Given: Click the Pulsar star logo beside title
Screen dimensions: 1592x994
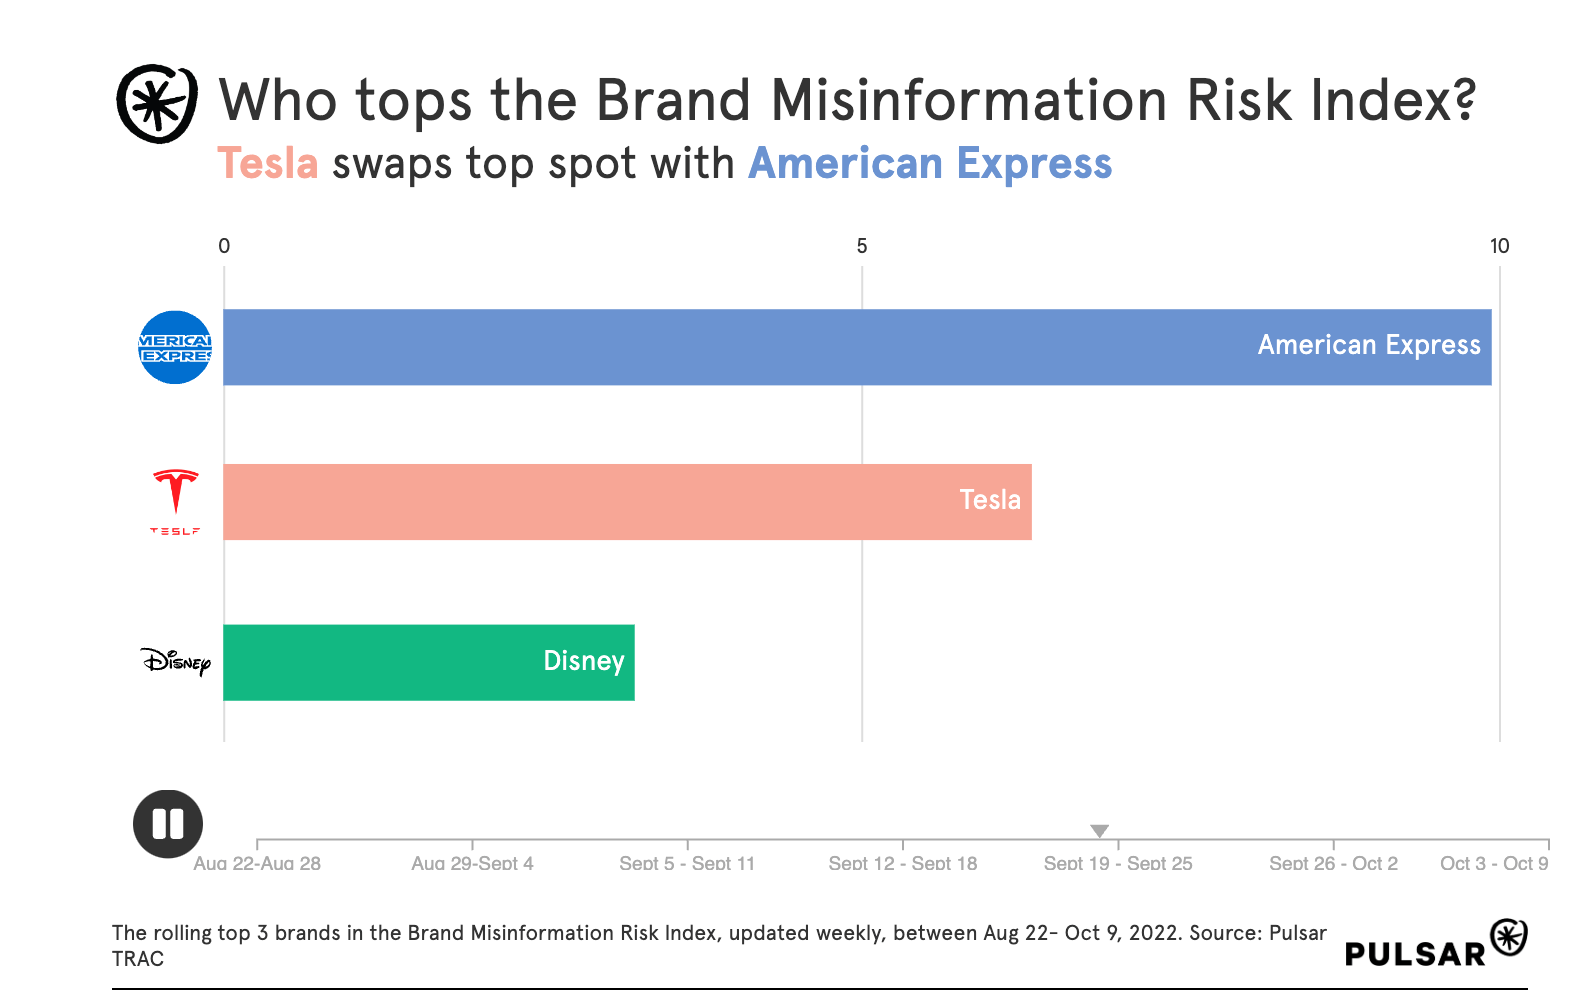Looking at the screenshot, I should (x=157, y=103).
